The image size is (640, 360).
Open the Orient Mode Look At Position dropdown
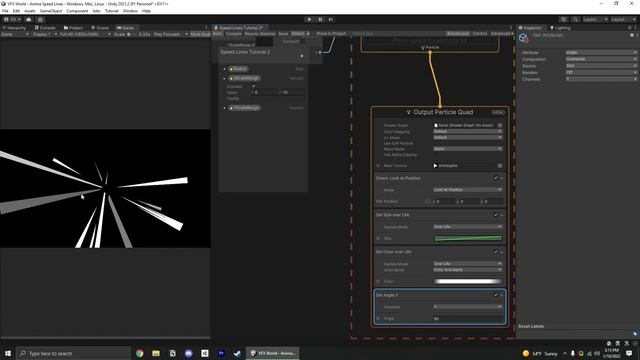pos(468,190)
